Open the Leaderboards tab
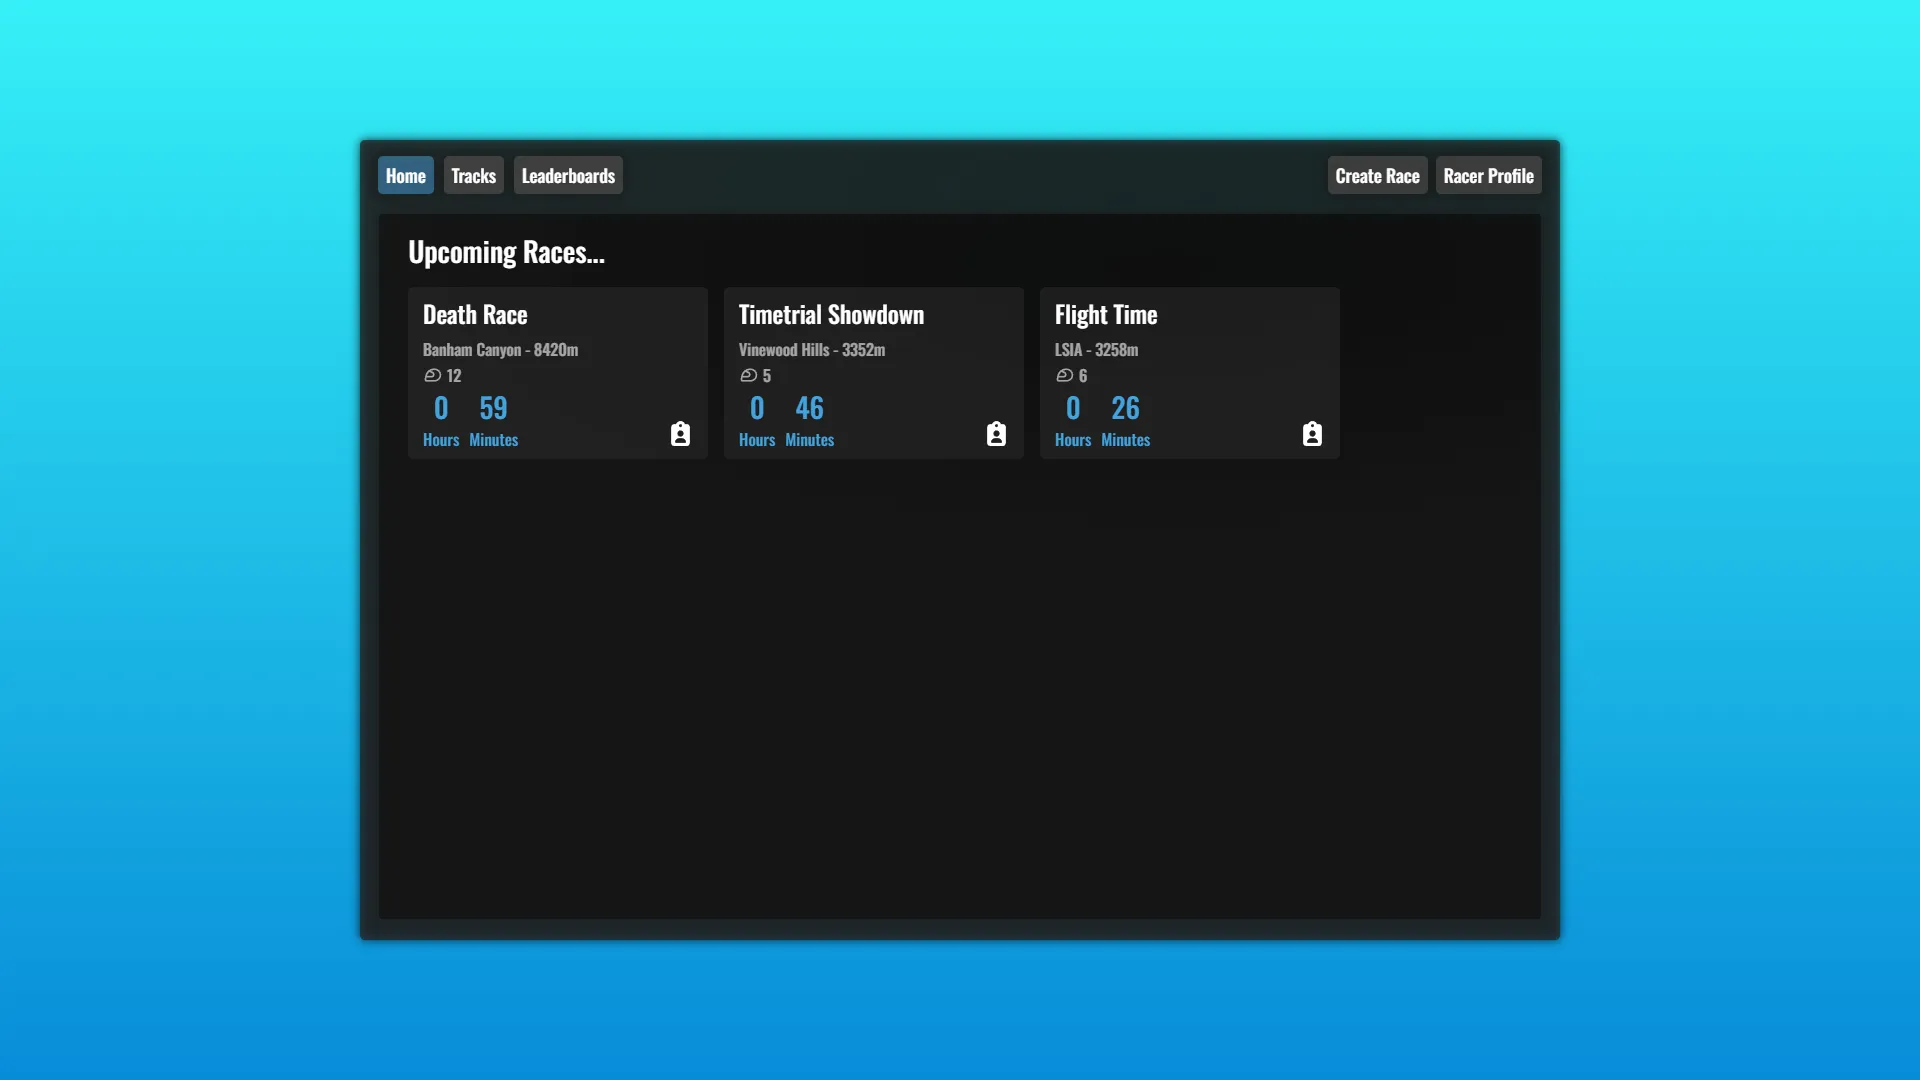 pyautogui.click(x=568, y=175)
